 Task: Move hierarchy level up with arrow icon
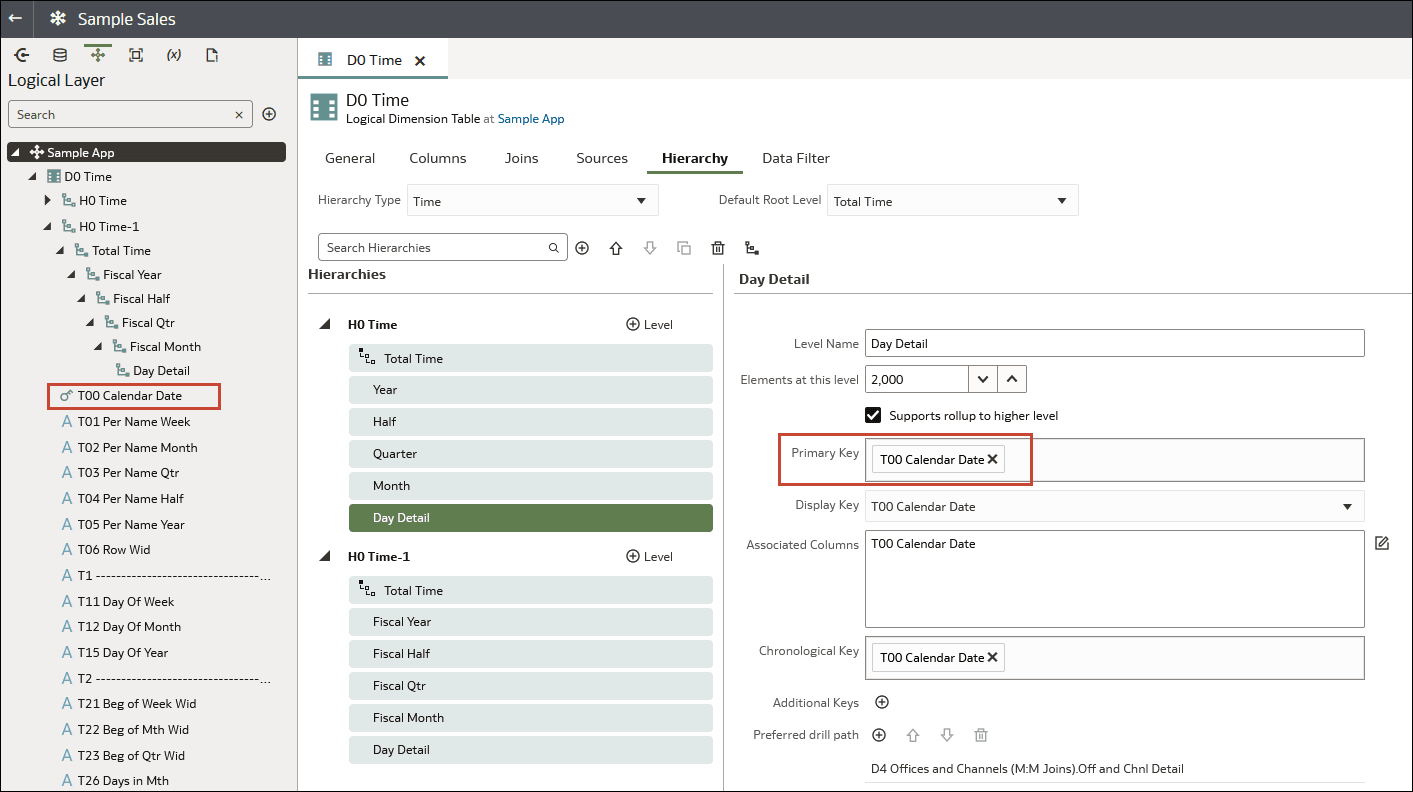[x=616, y=248]
